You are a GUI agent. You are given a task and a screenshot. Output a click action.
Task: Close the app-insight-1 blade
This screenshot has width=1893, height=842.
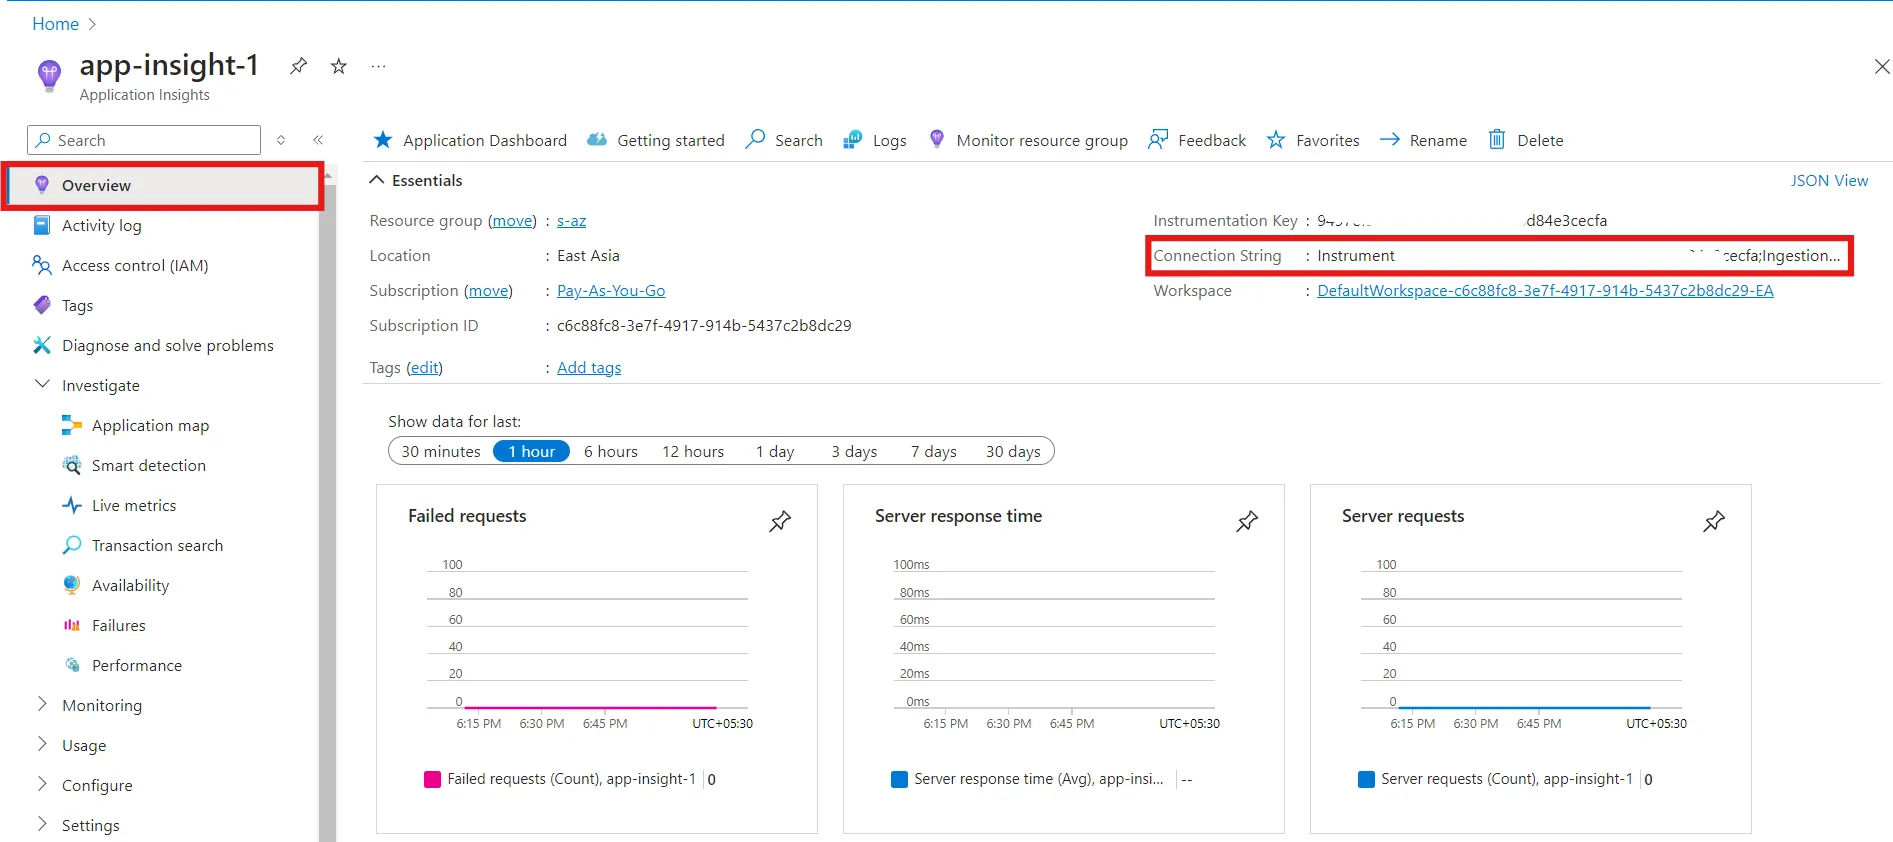pyautogui.click(x=1881, y=66)
